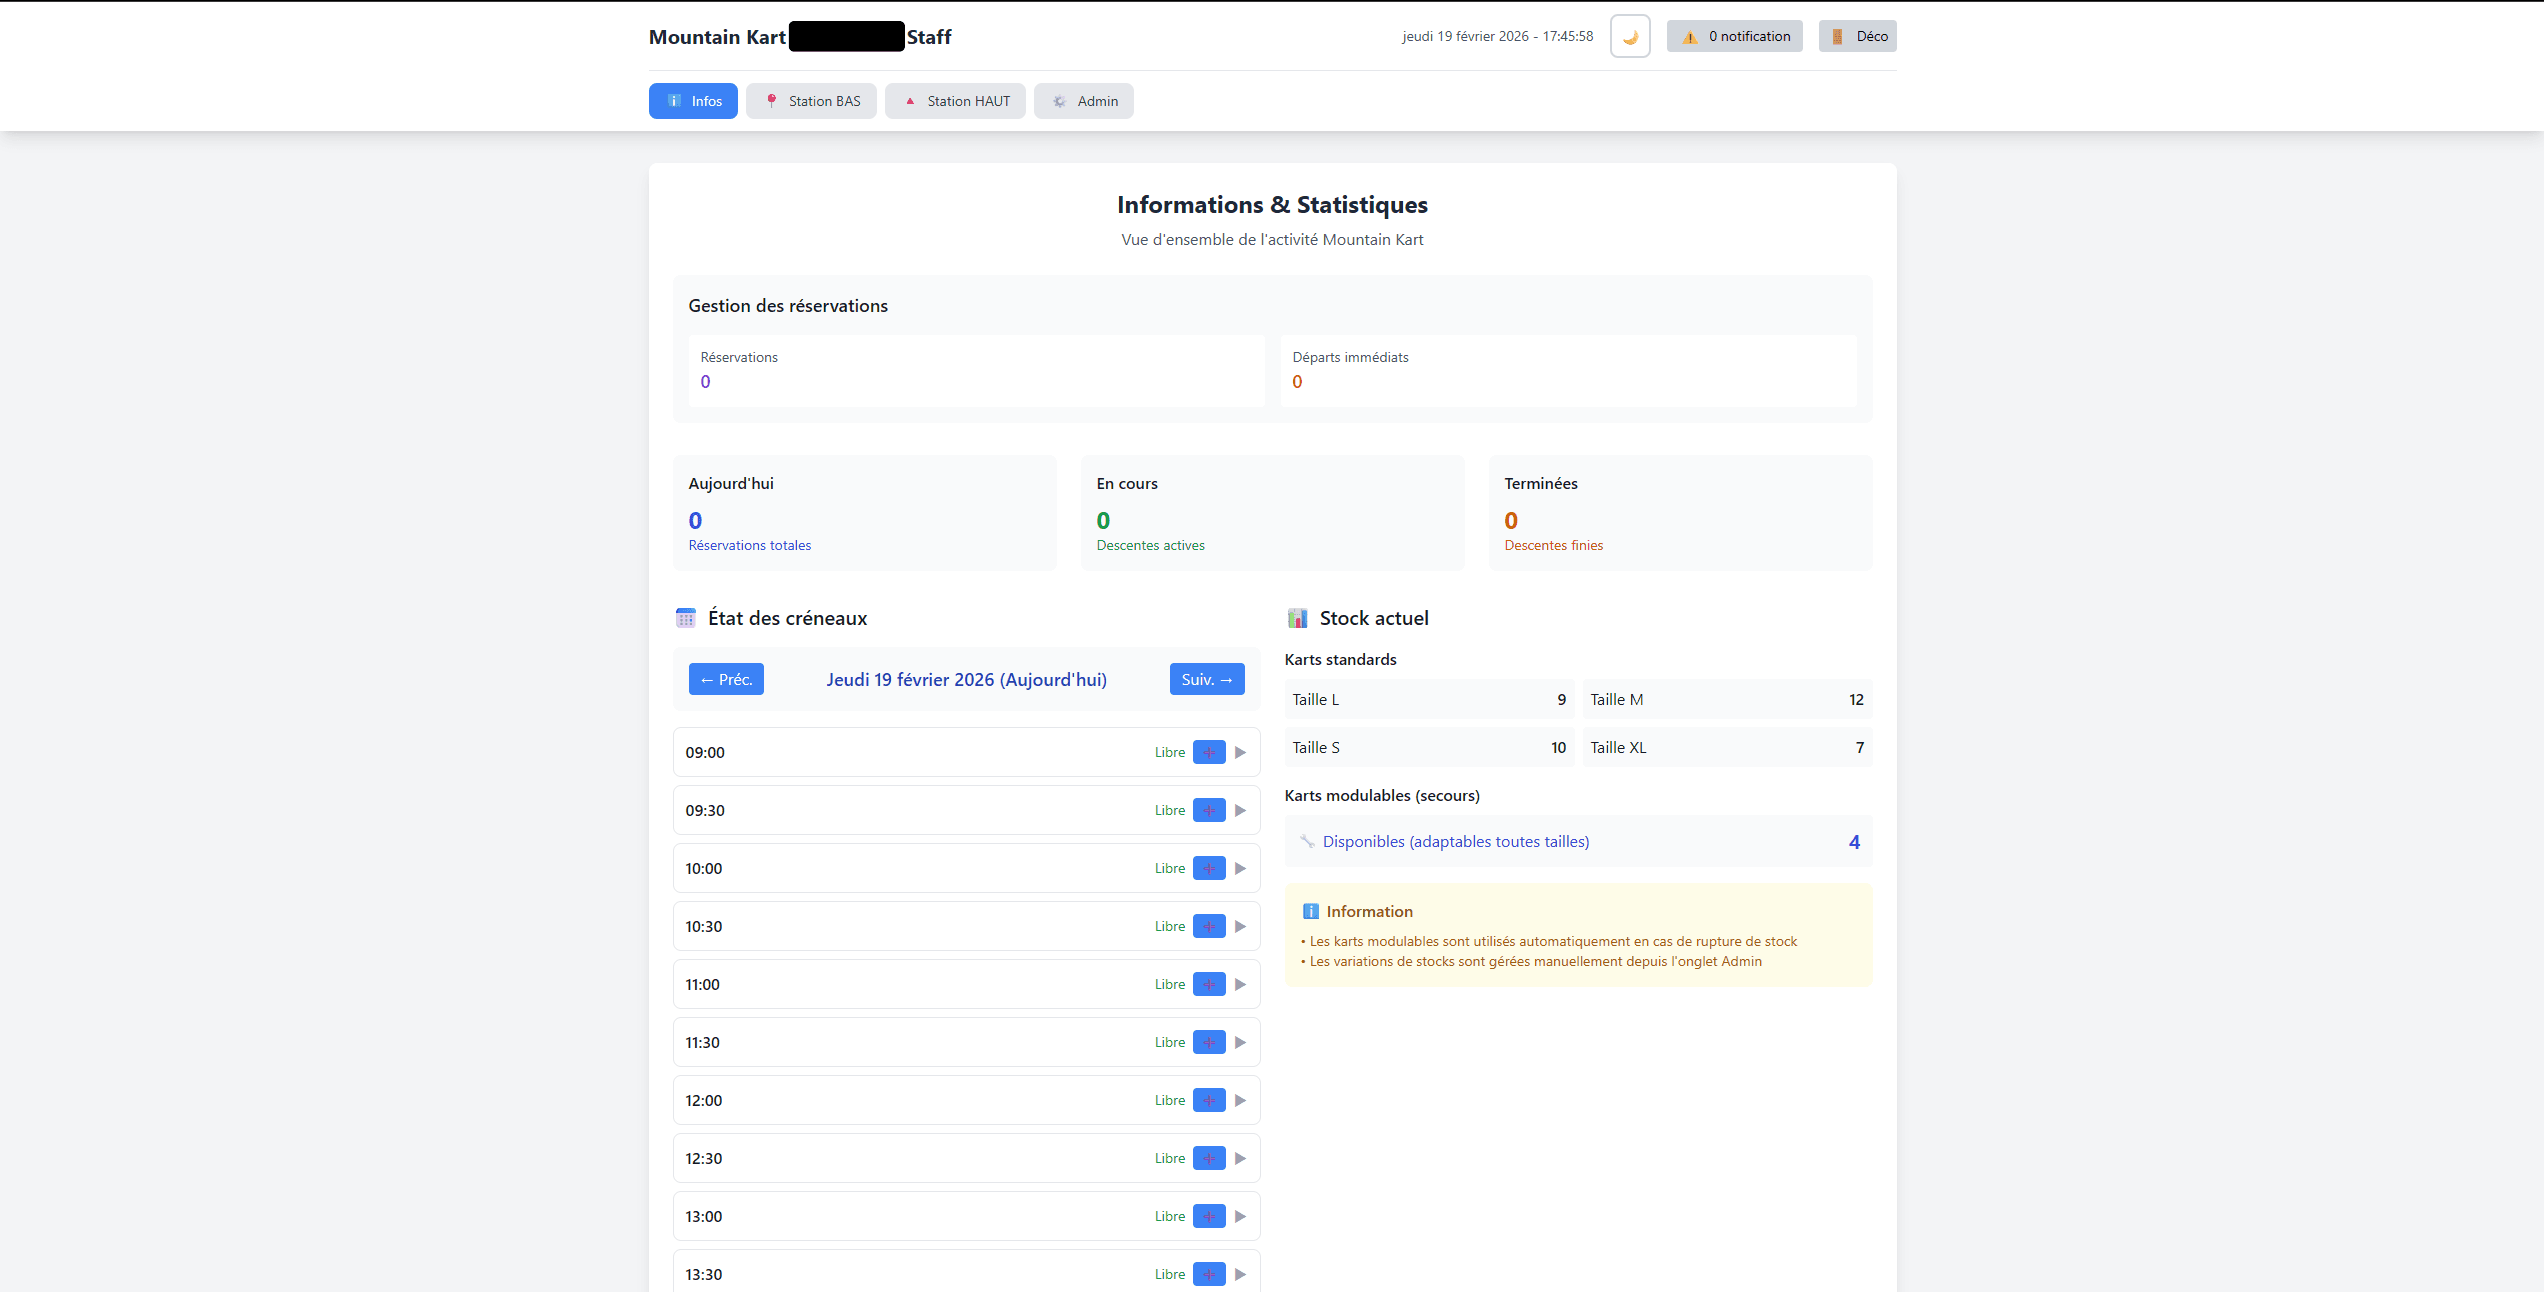Expand the 10:00 slot triangle

click(x=1241, y=868)
